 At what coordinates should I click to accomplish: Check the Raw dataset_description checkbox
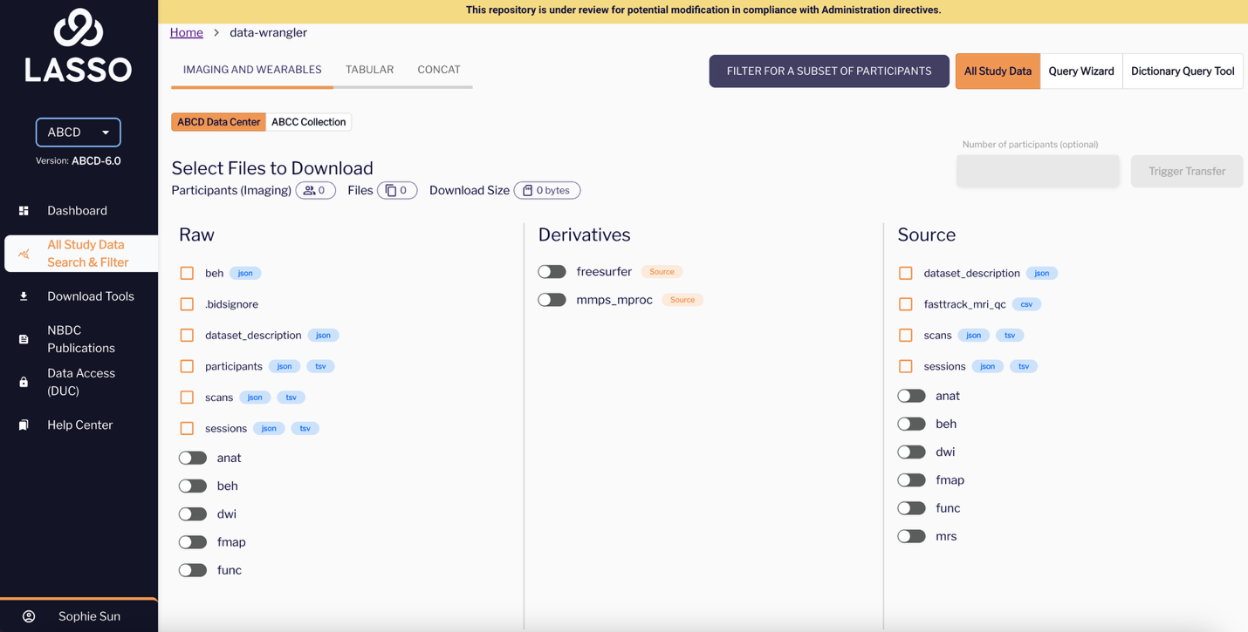coord(187,335)
